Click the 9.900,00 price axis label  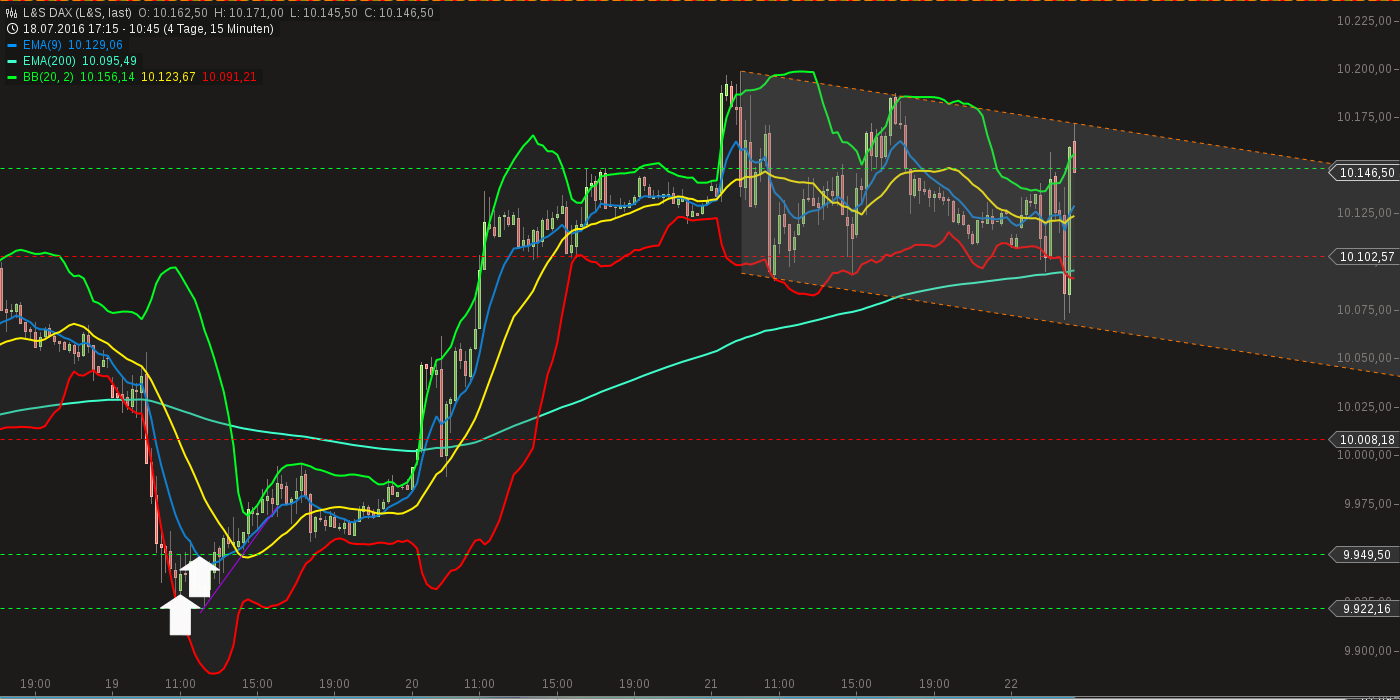tap(1369, 651)
